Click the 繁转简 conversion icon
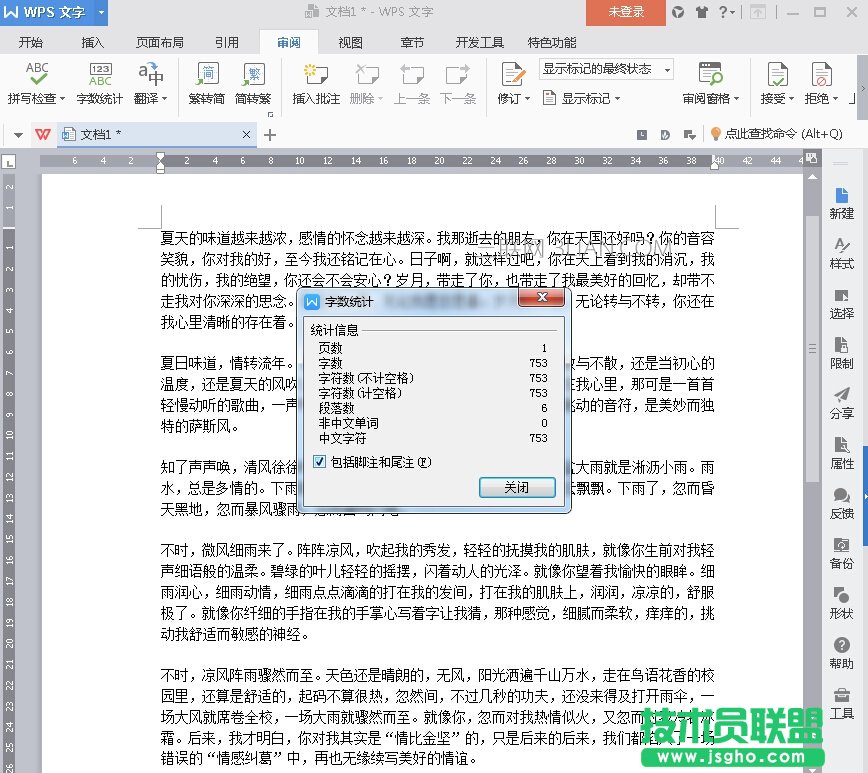This screenshot has width=868, height=773. pyautogui.click(x=207, y=75)
